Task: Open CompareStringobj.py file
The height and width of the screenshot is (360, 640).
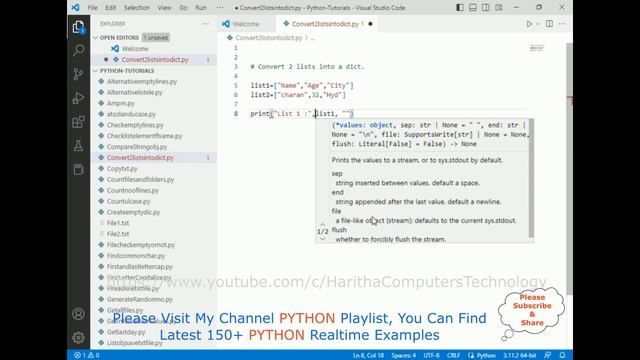Action: [x=137, y=147]
